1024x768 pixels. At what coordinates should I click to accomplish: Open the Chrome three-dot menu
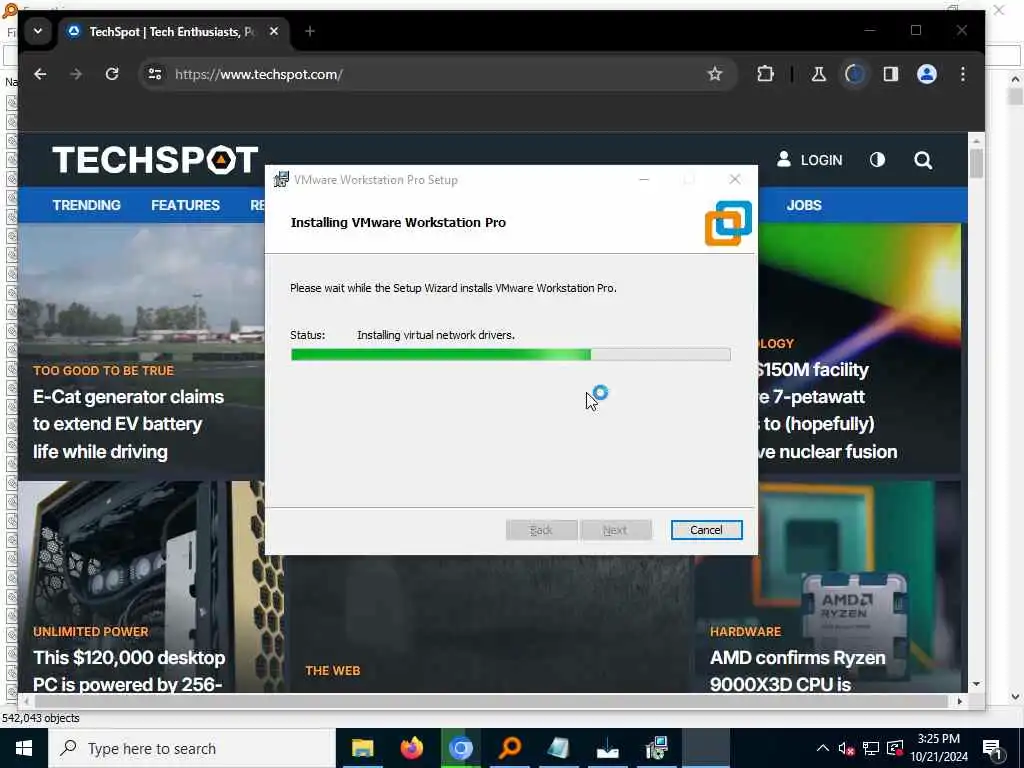(x=963, y=74)
